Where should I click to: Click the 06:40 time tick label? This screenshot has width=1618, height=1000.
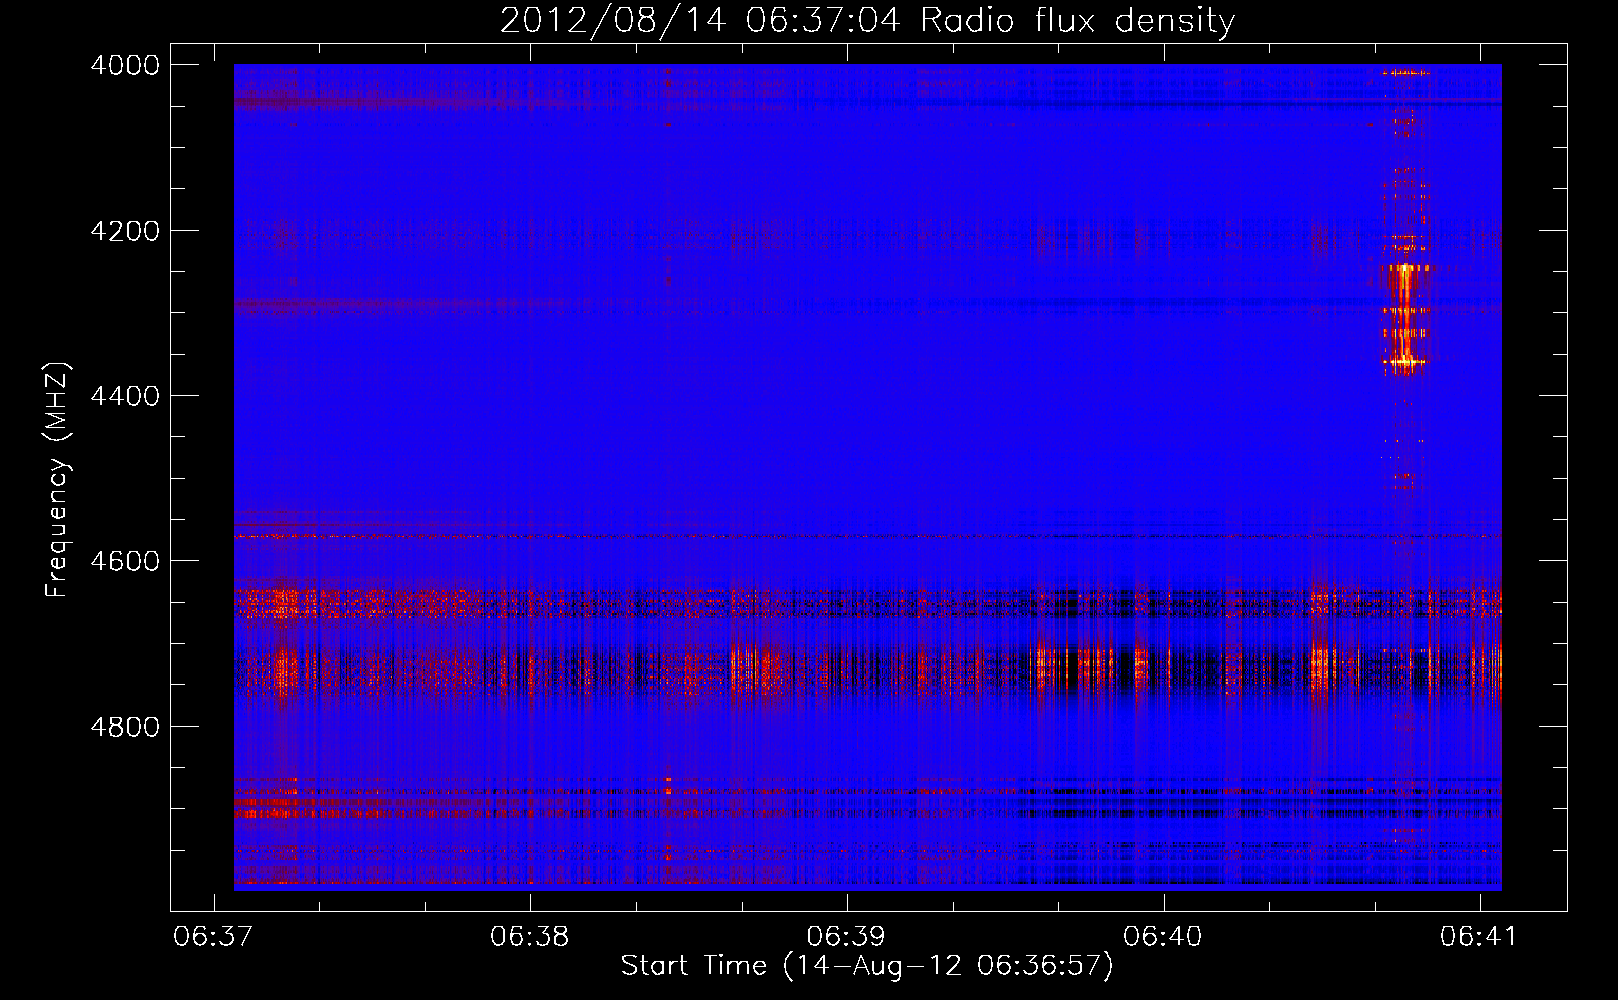1163,936
